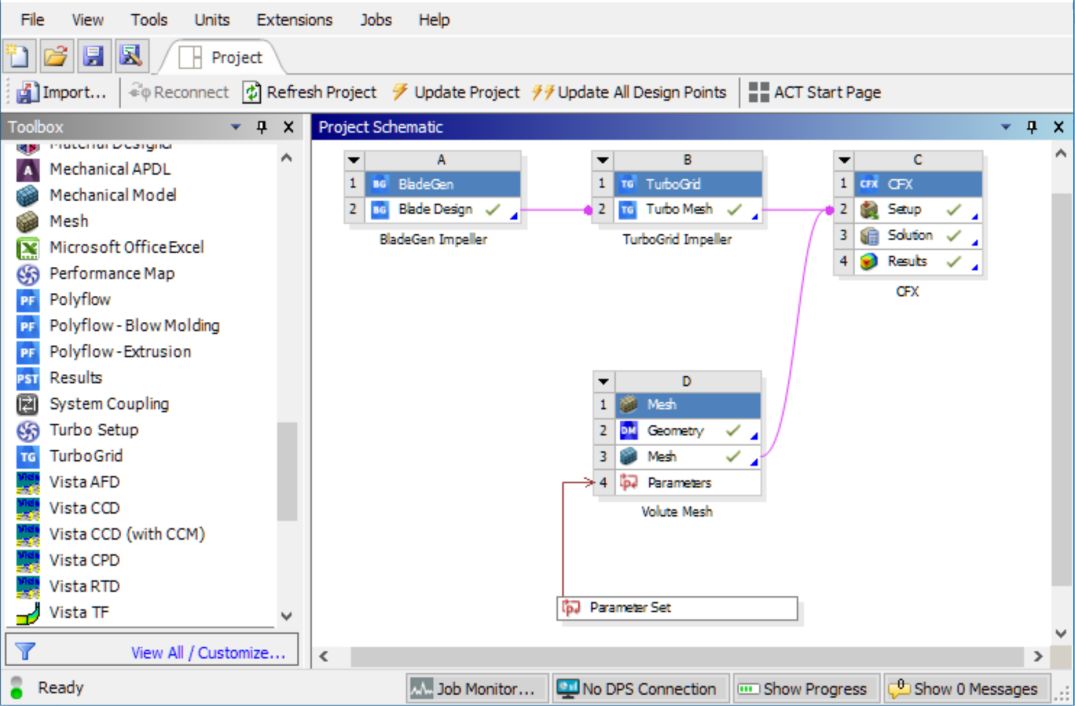The height and width of the screenshot is (706, 1075).
Task: Pin the Project Schematic panel
Action: [x=1032, y=127]
